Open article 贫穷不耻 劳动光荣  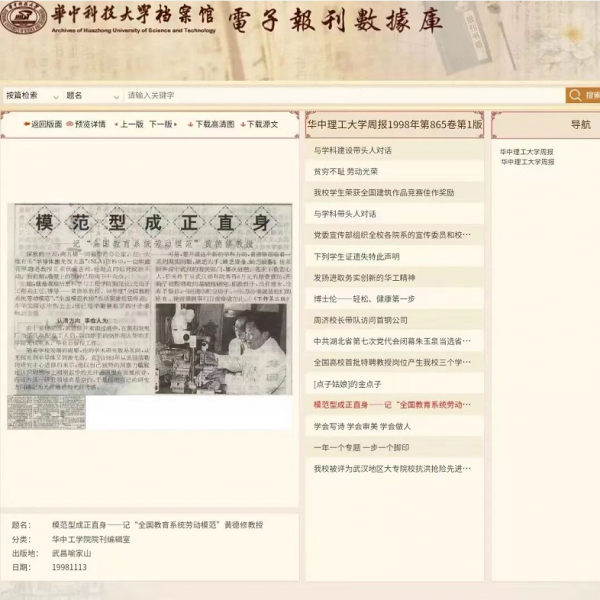click(x=346, y=171)
